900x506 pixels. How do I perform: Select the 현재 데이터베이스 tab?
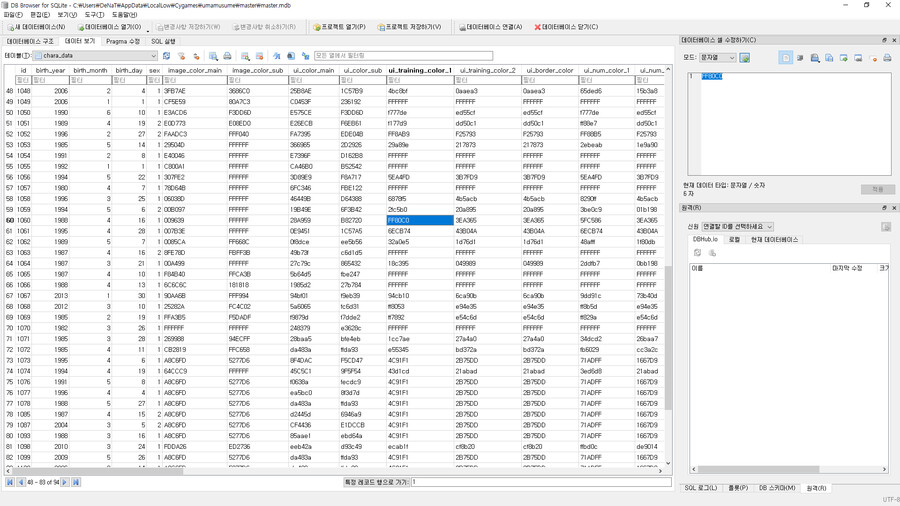[x=774, y=239]
